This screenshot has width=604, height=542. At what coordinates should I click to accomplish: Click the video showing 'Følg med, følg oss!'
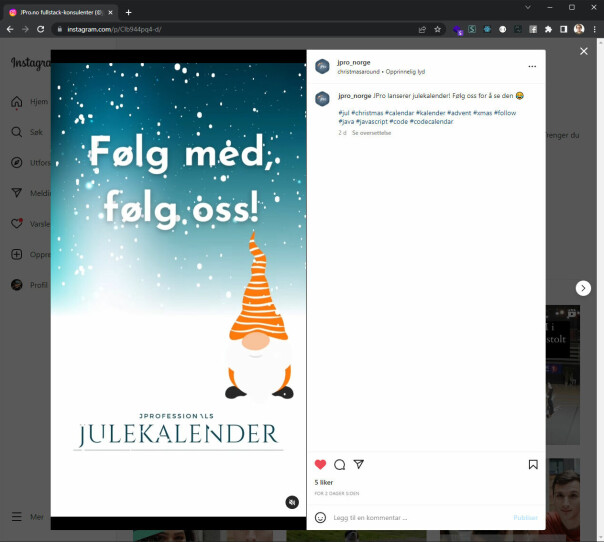178,290
